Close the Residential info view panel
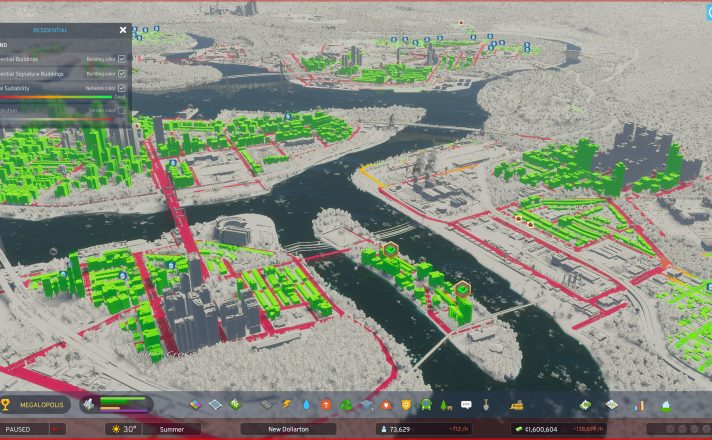 (123, 30)
